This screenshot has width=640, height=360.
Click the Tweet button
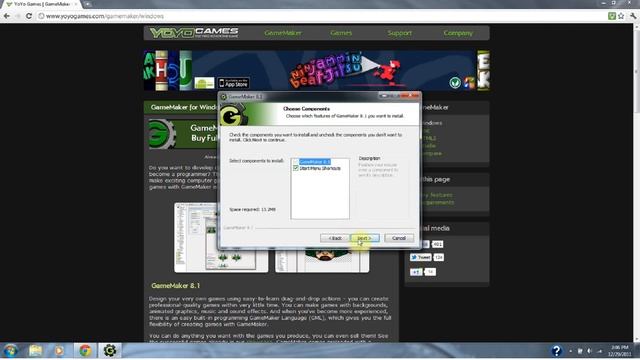[421, 257]
